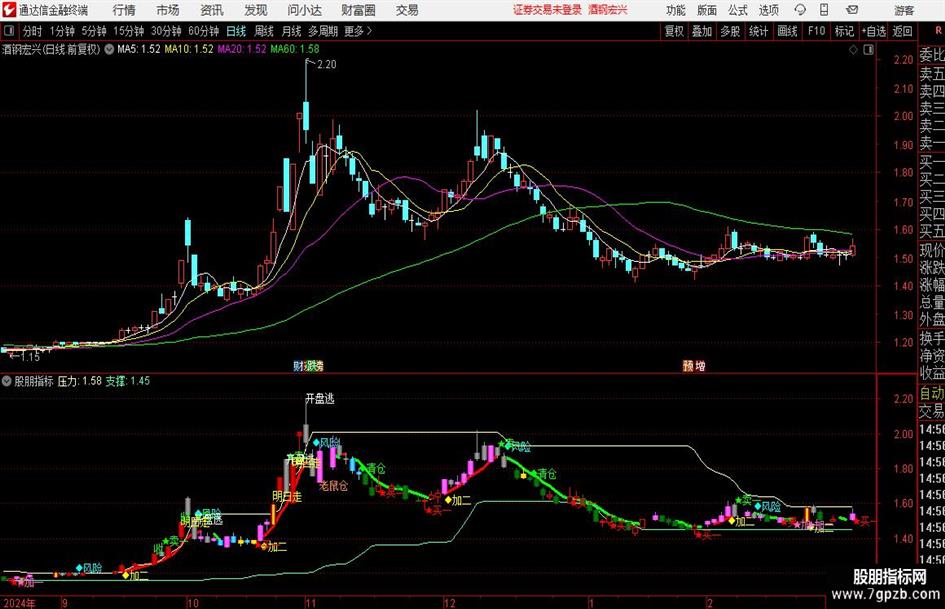Viewport: 945px width, 609px height.
Task: Open the 版面 menu
Action: coord(706,10)
